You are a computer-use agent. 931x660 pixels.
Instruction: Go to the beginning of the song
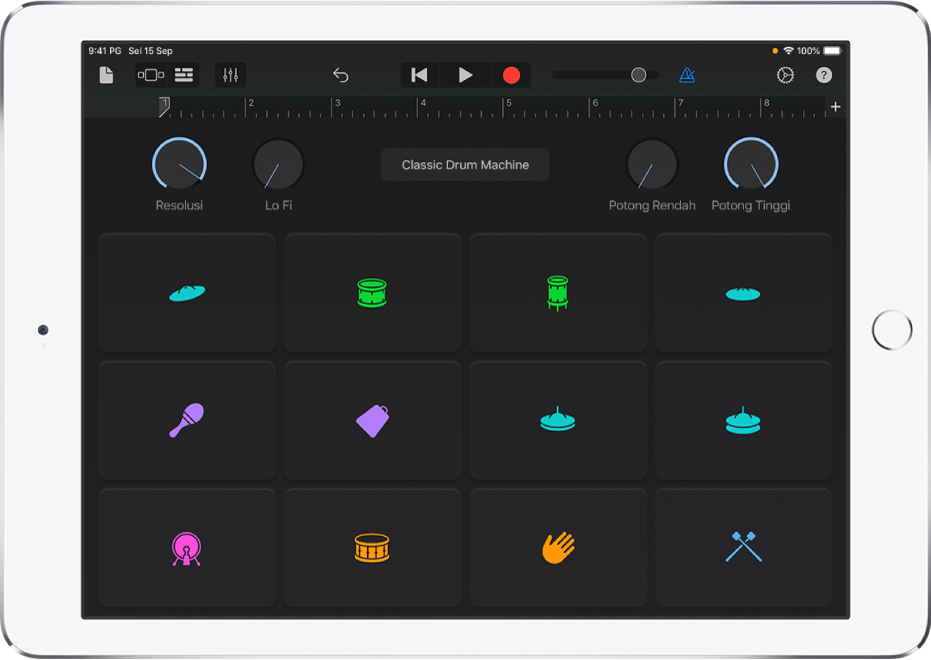(419, 75)
